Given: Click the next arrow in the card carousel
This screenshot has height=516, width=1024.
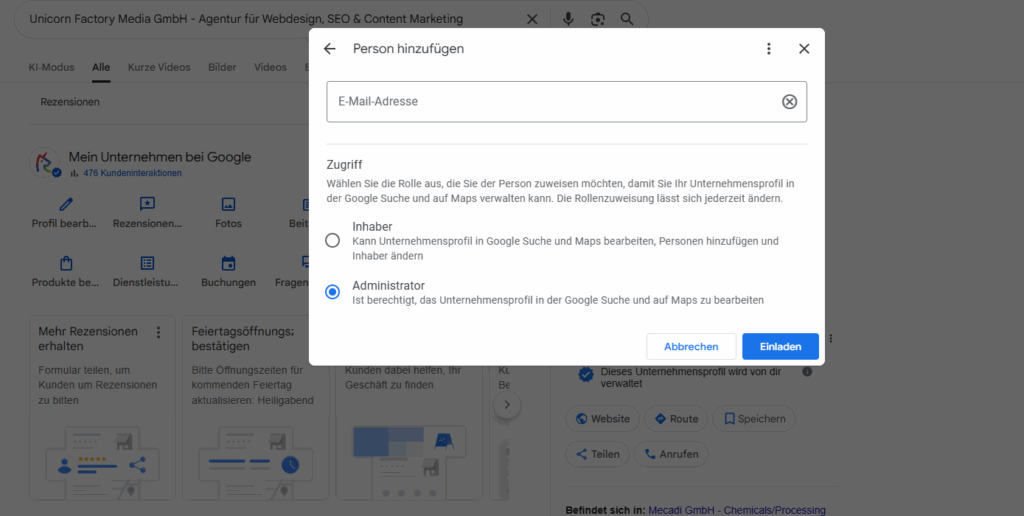Looking at the screenshot, I should (507, 405).
